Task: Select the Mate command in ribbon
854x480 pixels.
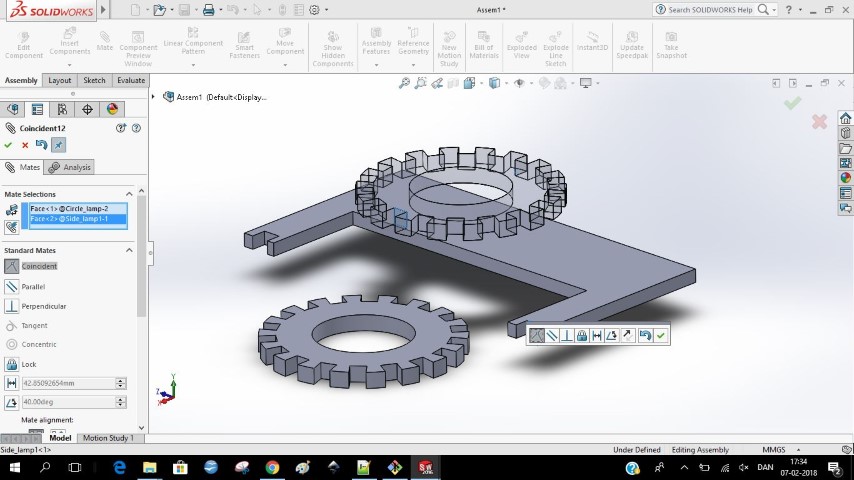Action: tap(105, 41)
